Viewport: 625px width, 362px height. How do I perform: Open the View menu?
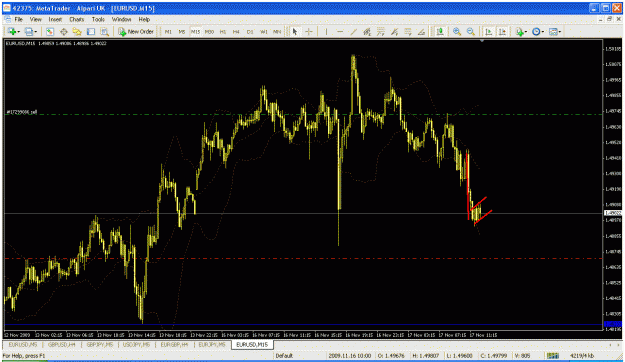[35, 19]
